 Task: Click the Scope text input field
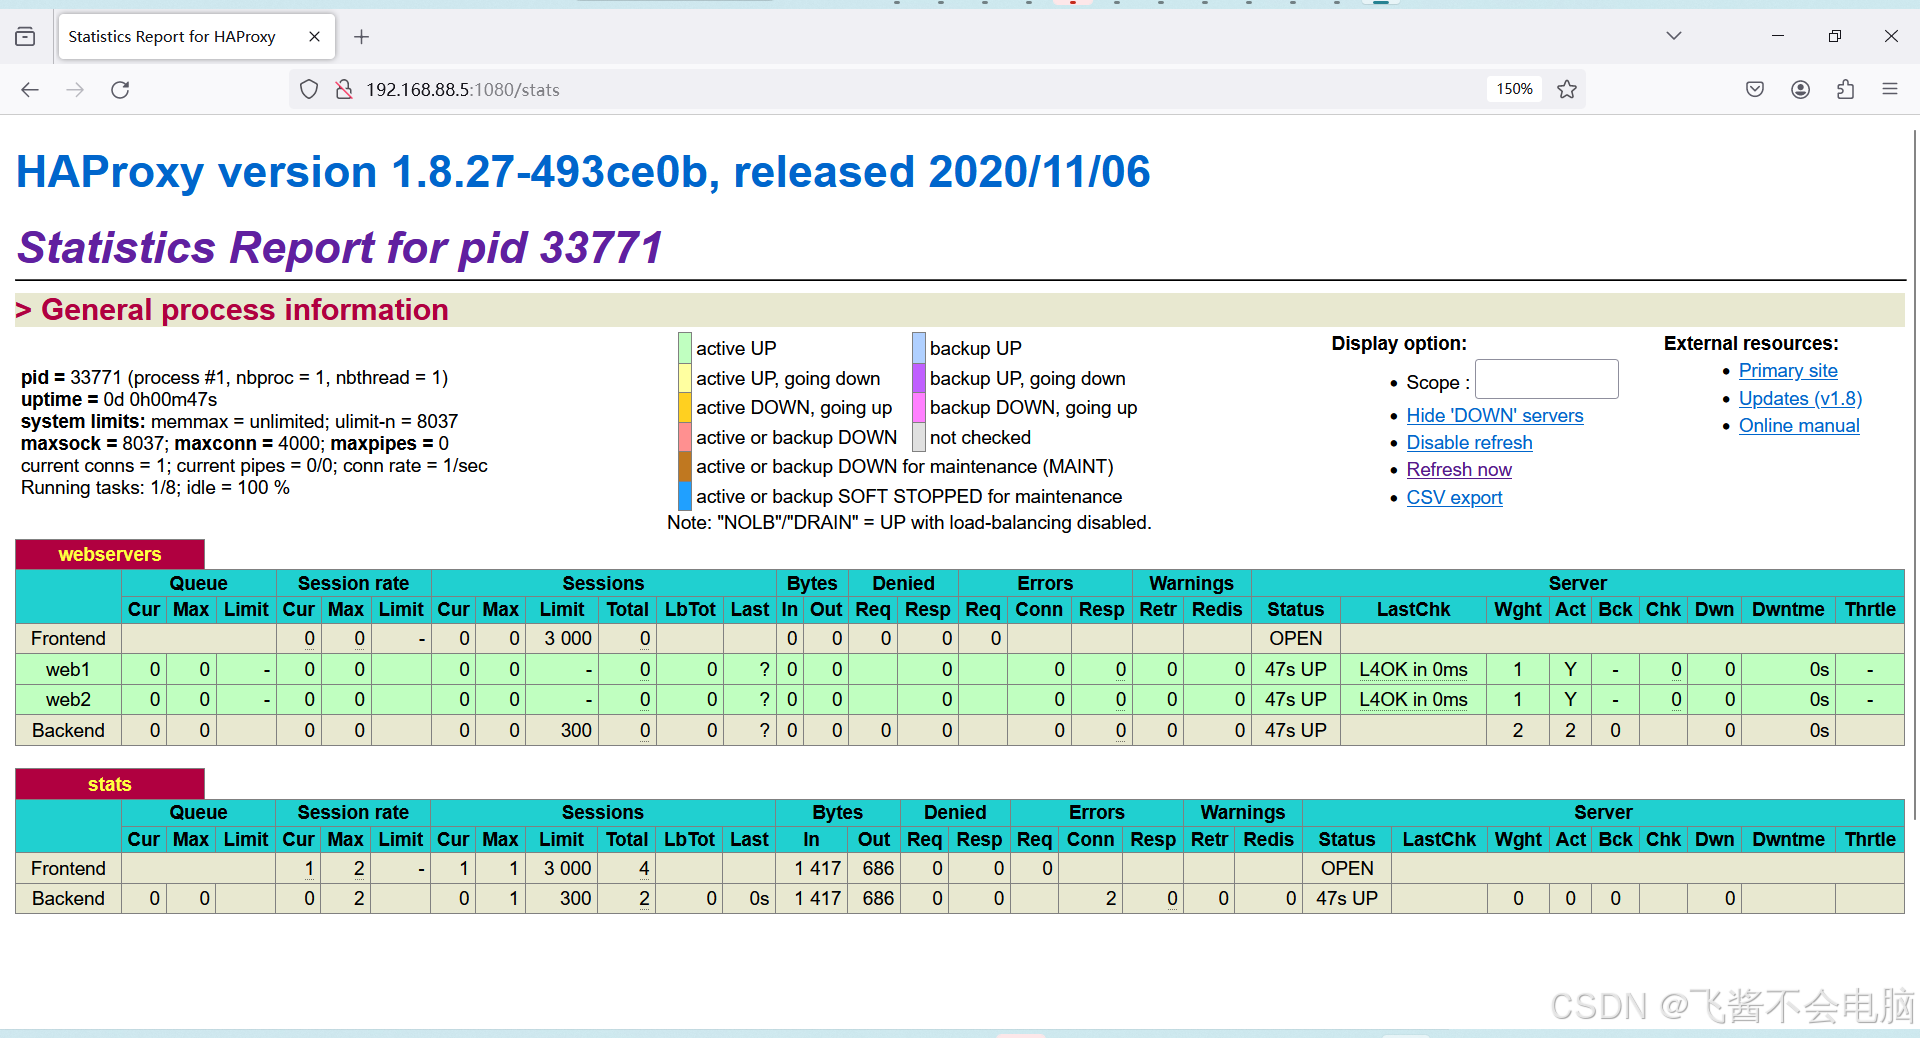point(1546,380)
